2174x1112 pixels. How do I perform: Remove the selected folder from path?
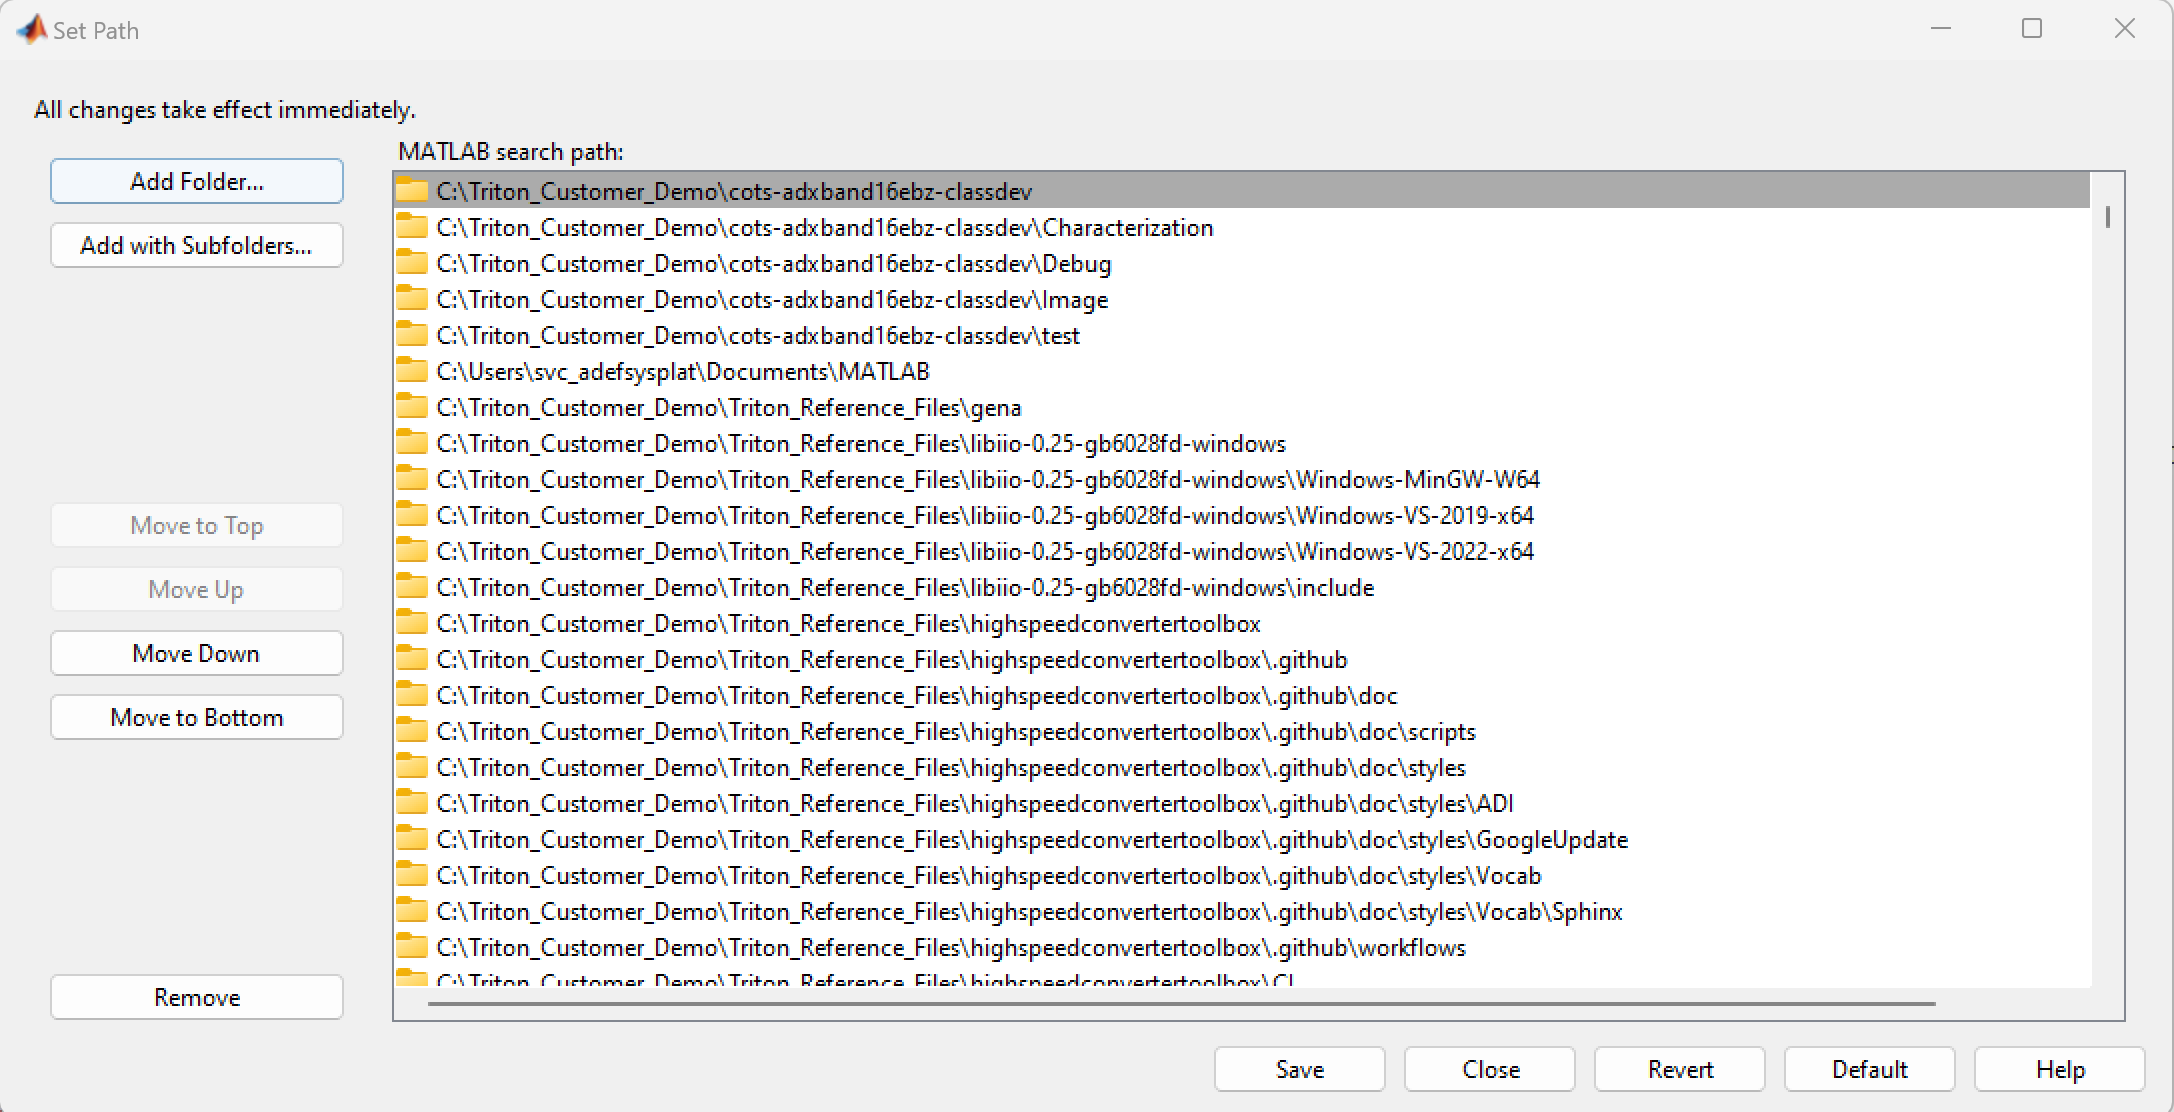coord(197,997)
